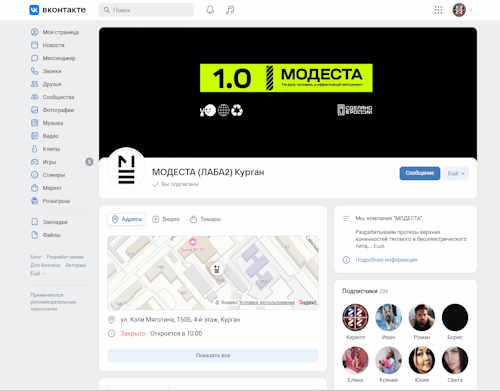Image resolution: width=500 pixels, height=391 pixels.
Task: Open Фотографии in the sidebar
Action: point(52,110)
